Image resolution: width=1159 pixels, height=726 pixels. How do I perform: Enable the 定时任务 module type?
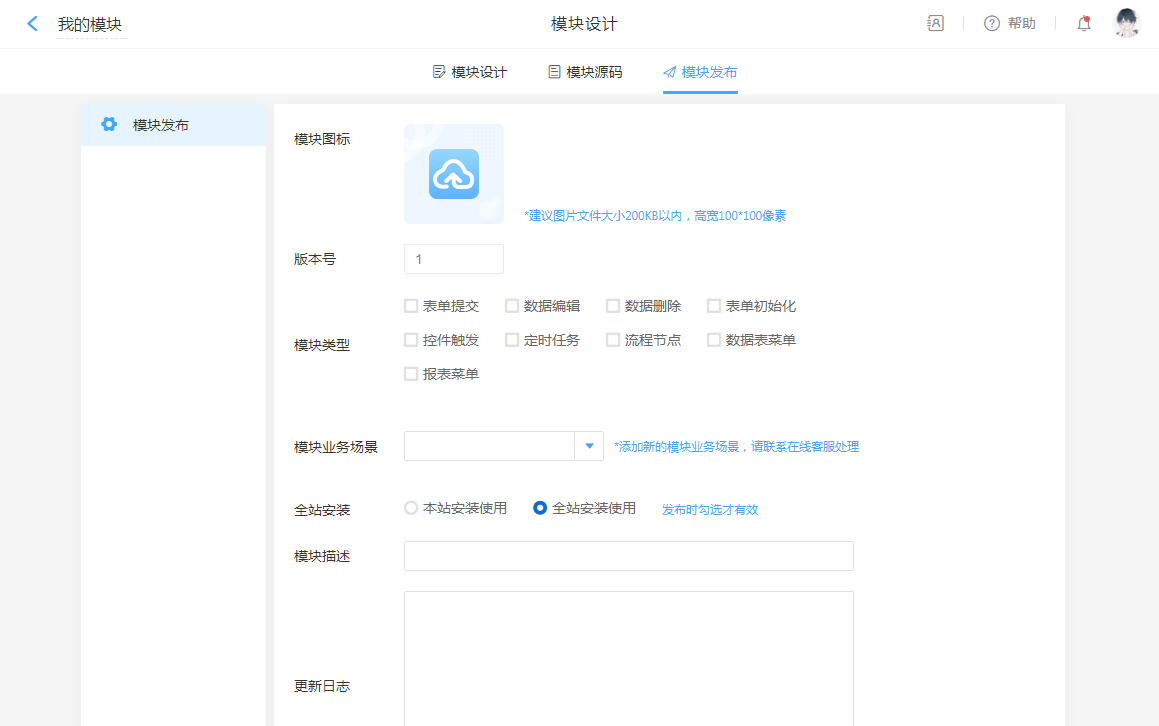[512, 340]
